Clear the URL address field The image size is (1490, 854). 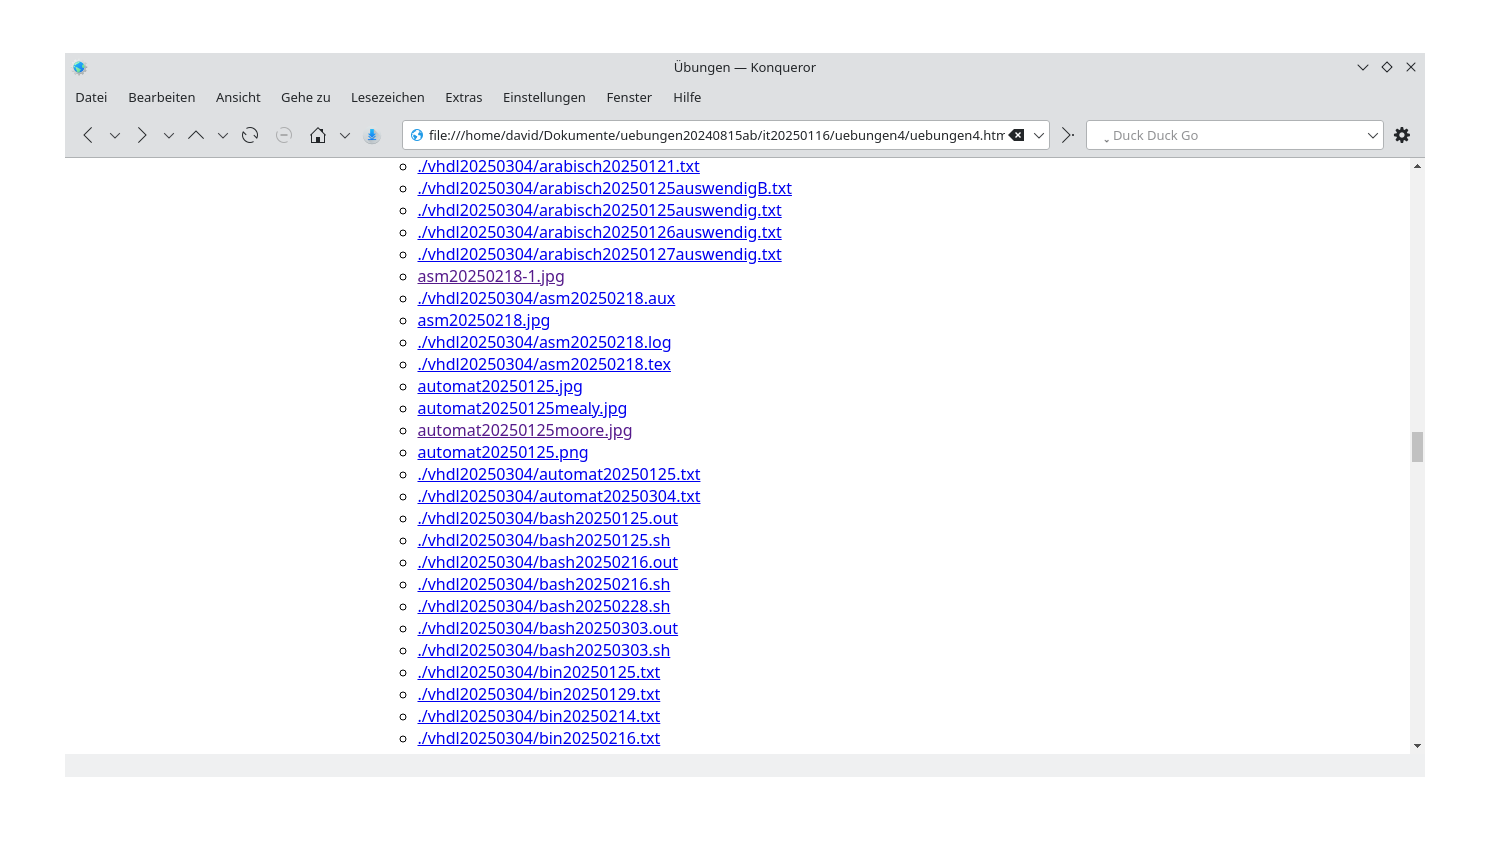1016,135
